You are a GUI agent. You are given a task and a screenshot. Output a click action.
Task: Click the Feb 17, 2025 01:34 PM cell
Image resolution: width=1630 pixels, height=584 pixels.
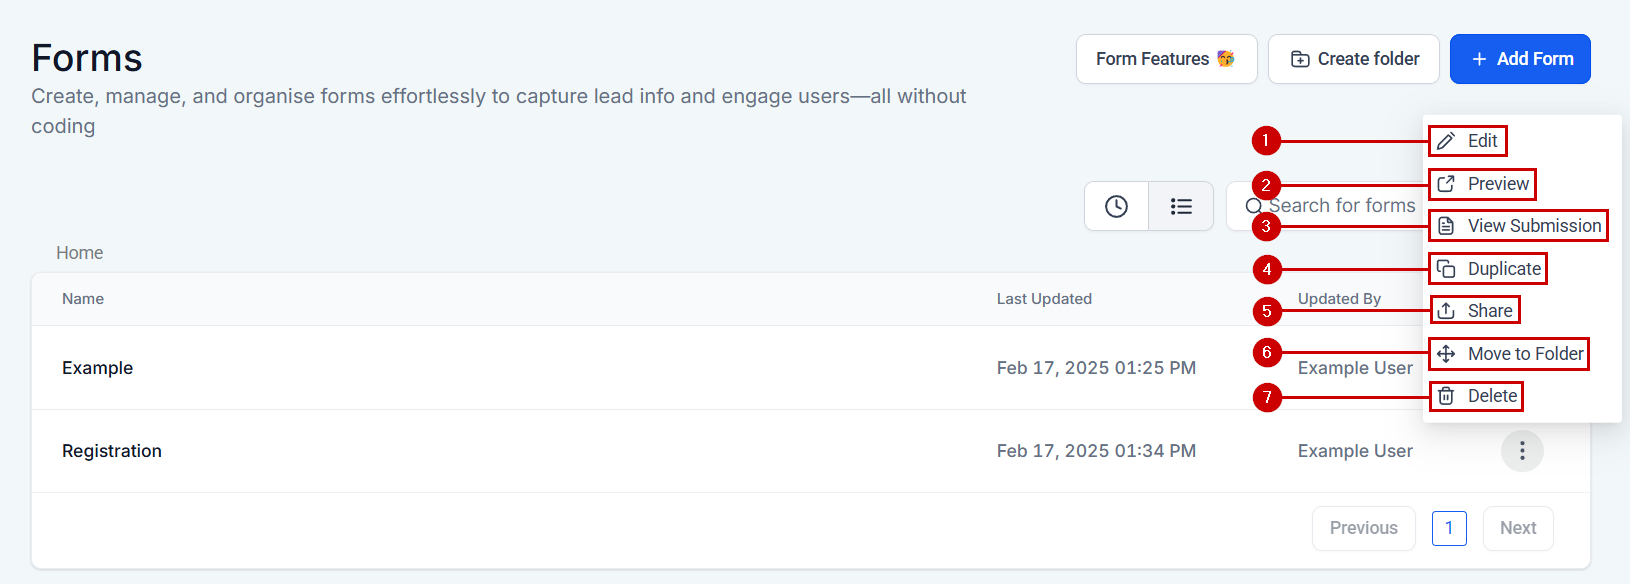point(1096,451)
